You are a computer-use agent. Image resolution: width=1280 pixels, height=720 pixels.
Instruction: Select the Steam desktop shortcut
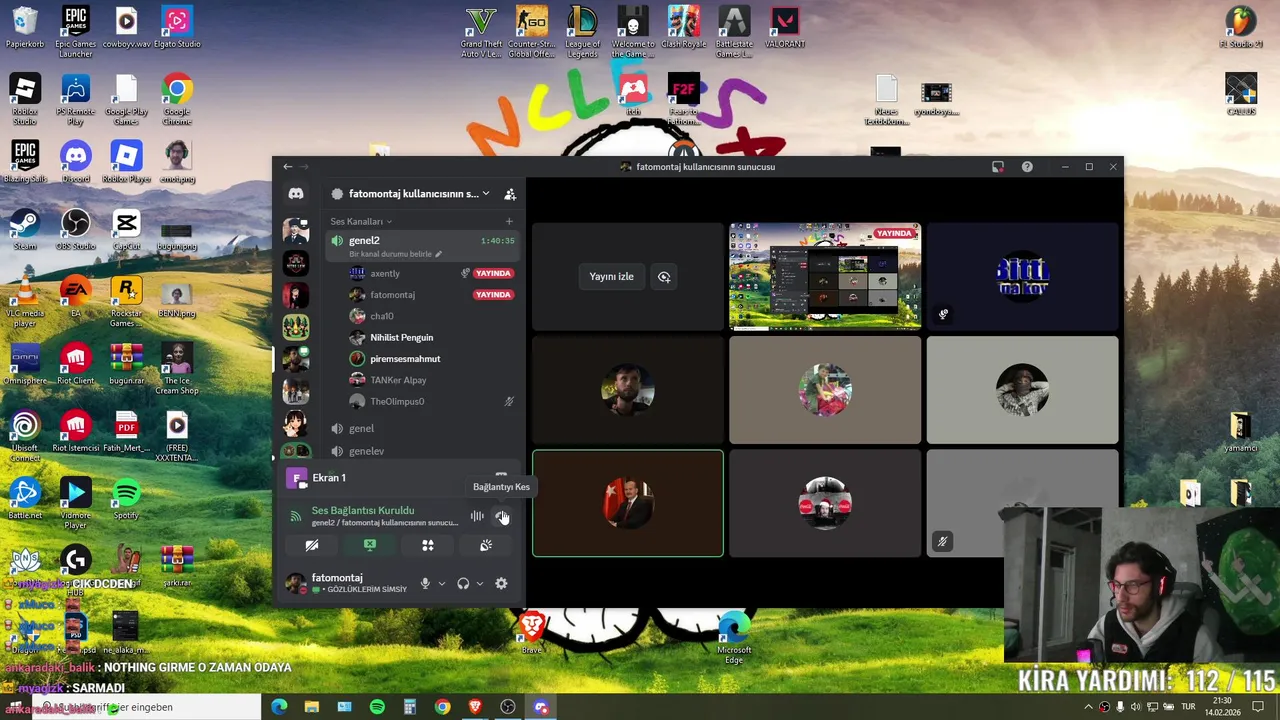coord(25,228)
